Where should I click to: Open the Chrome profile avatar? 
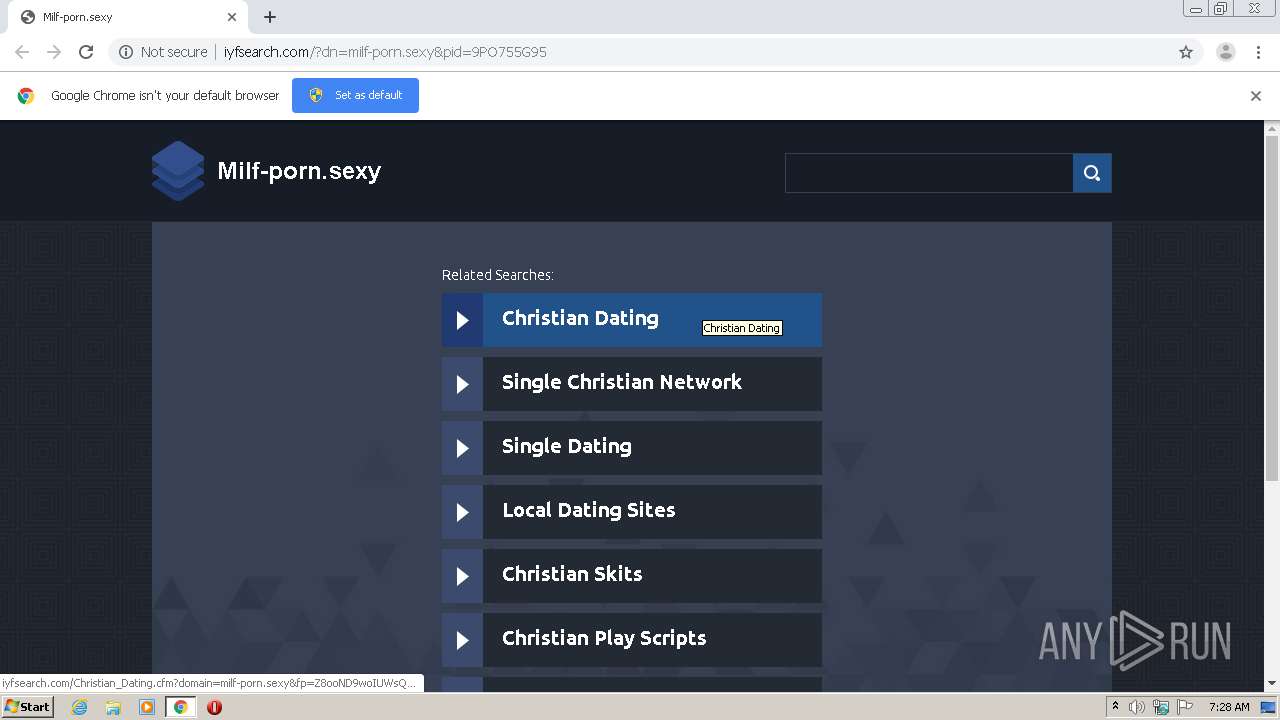click(1226, 52)
